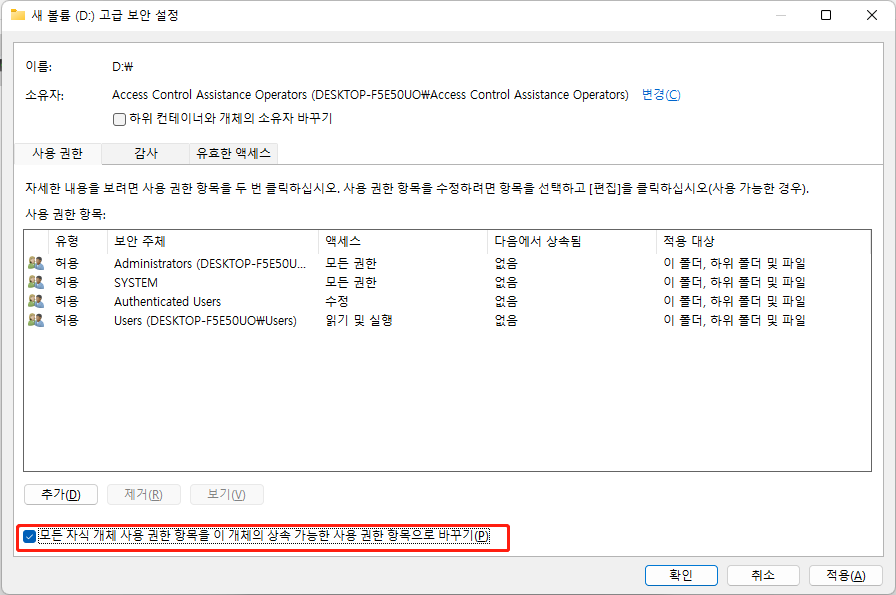
Task: Open the 변경(C) link to change owner
Action: [662, 94]
